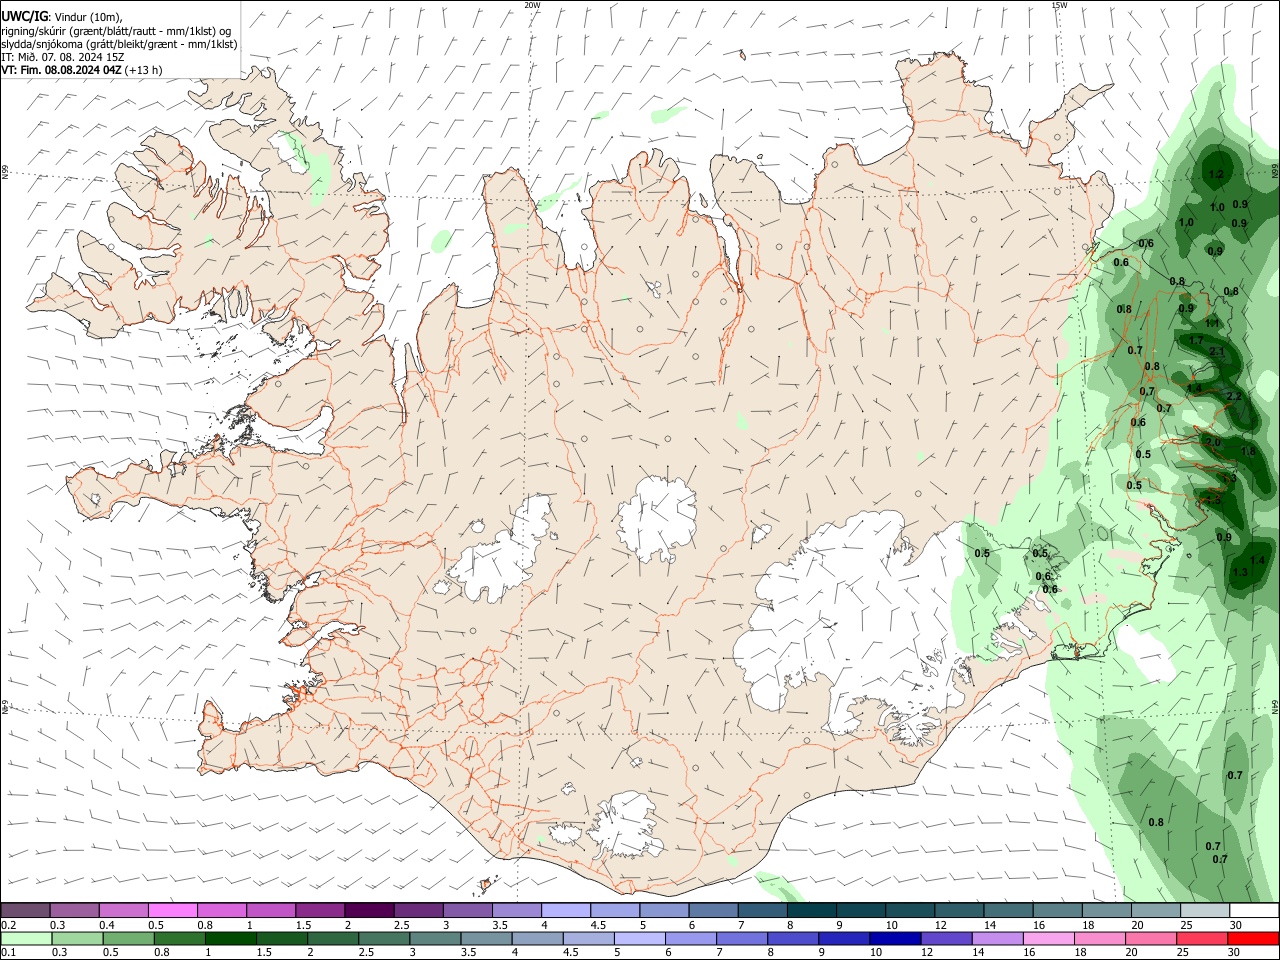The height and width of the screenshot is (960, 1280).
Task: Pick the darkest green 1 swatch in lower legend row
Action: (x=230, y=939)
